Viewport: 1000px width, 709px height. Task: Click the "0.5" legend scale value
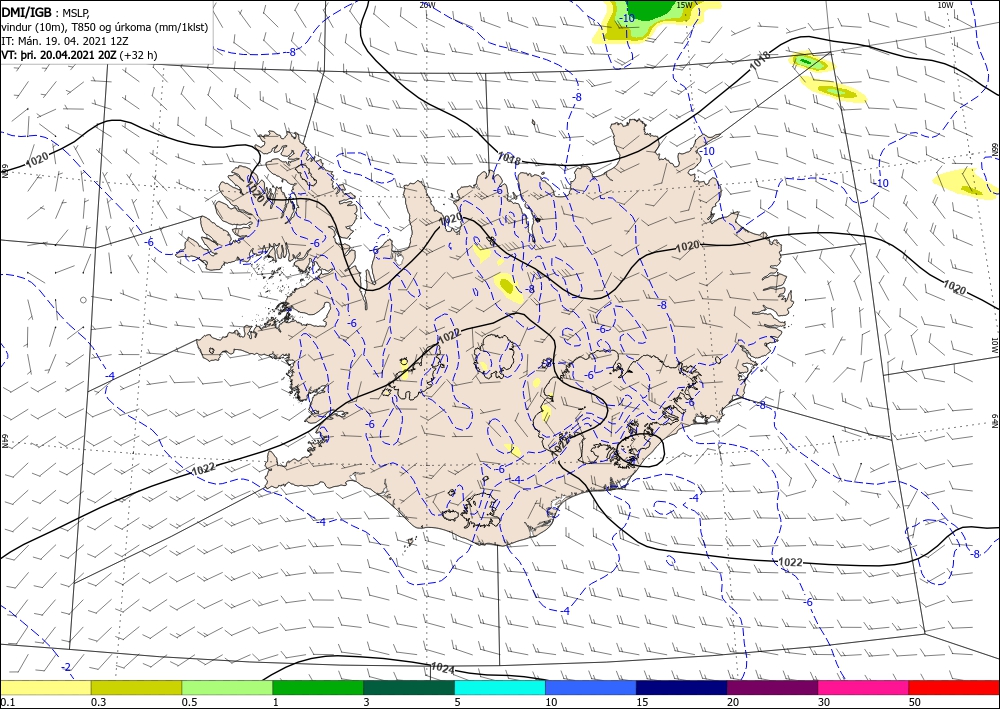point(189,702)
